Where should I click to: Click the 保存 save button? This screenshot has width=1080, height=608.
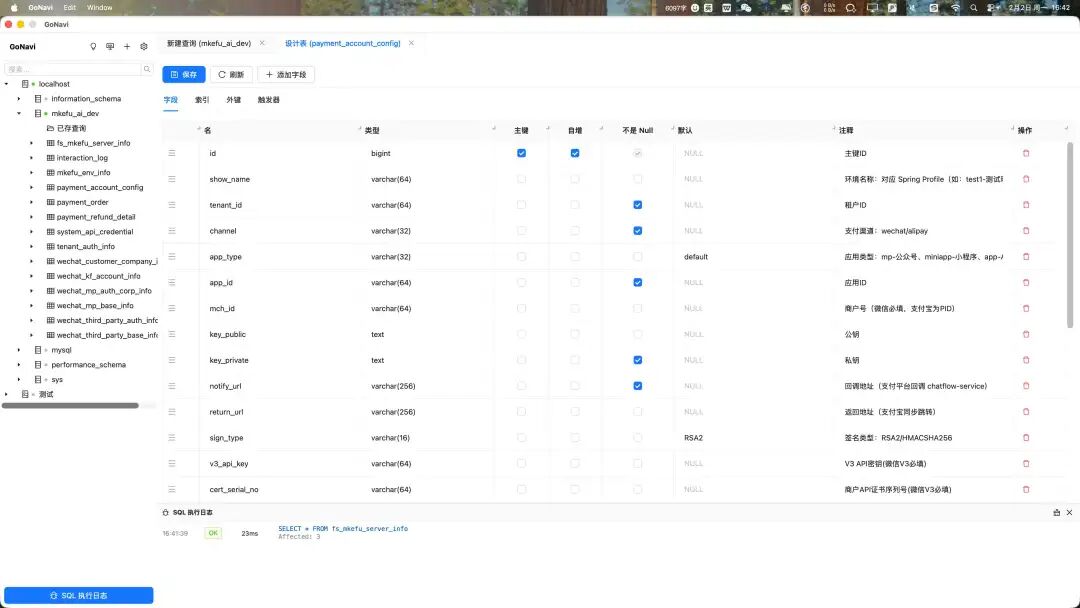click(183, 74)
